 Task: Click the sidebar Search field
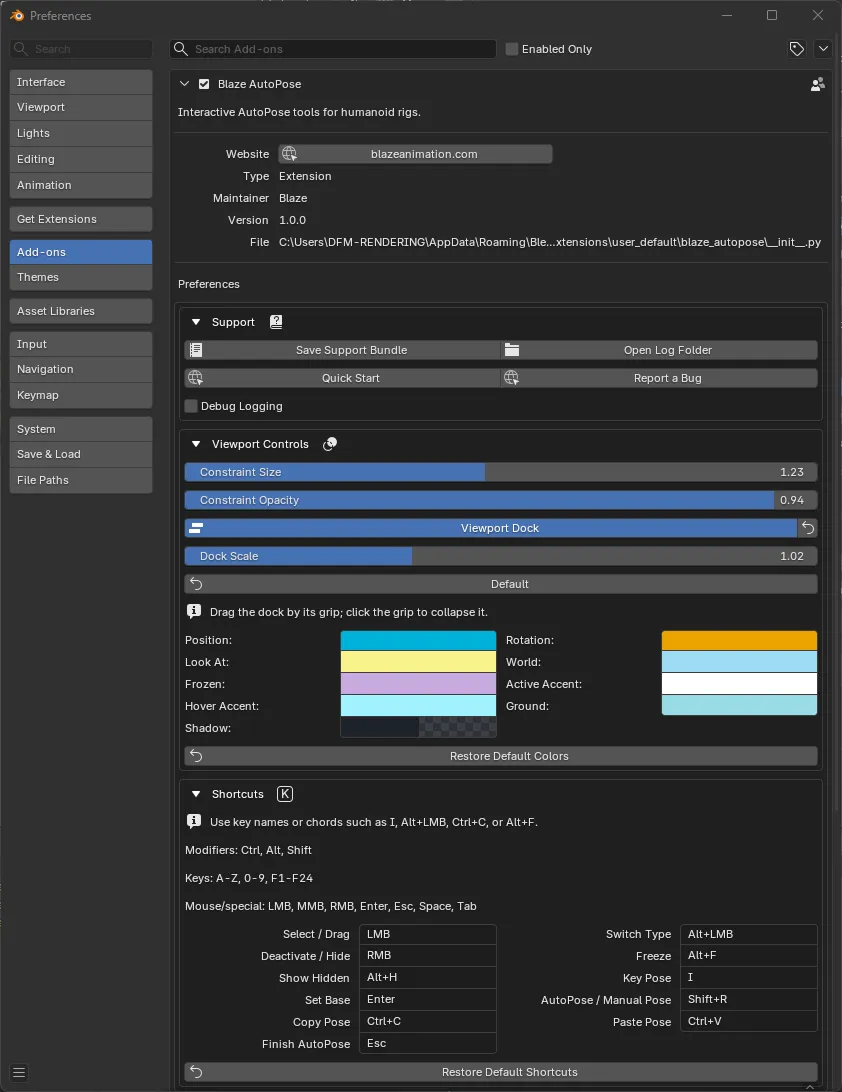tap(81, 49)
